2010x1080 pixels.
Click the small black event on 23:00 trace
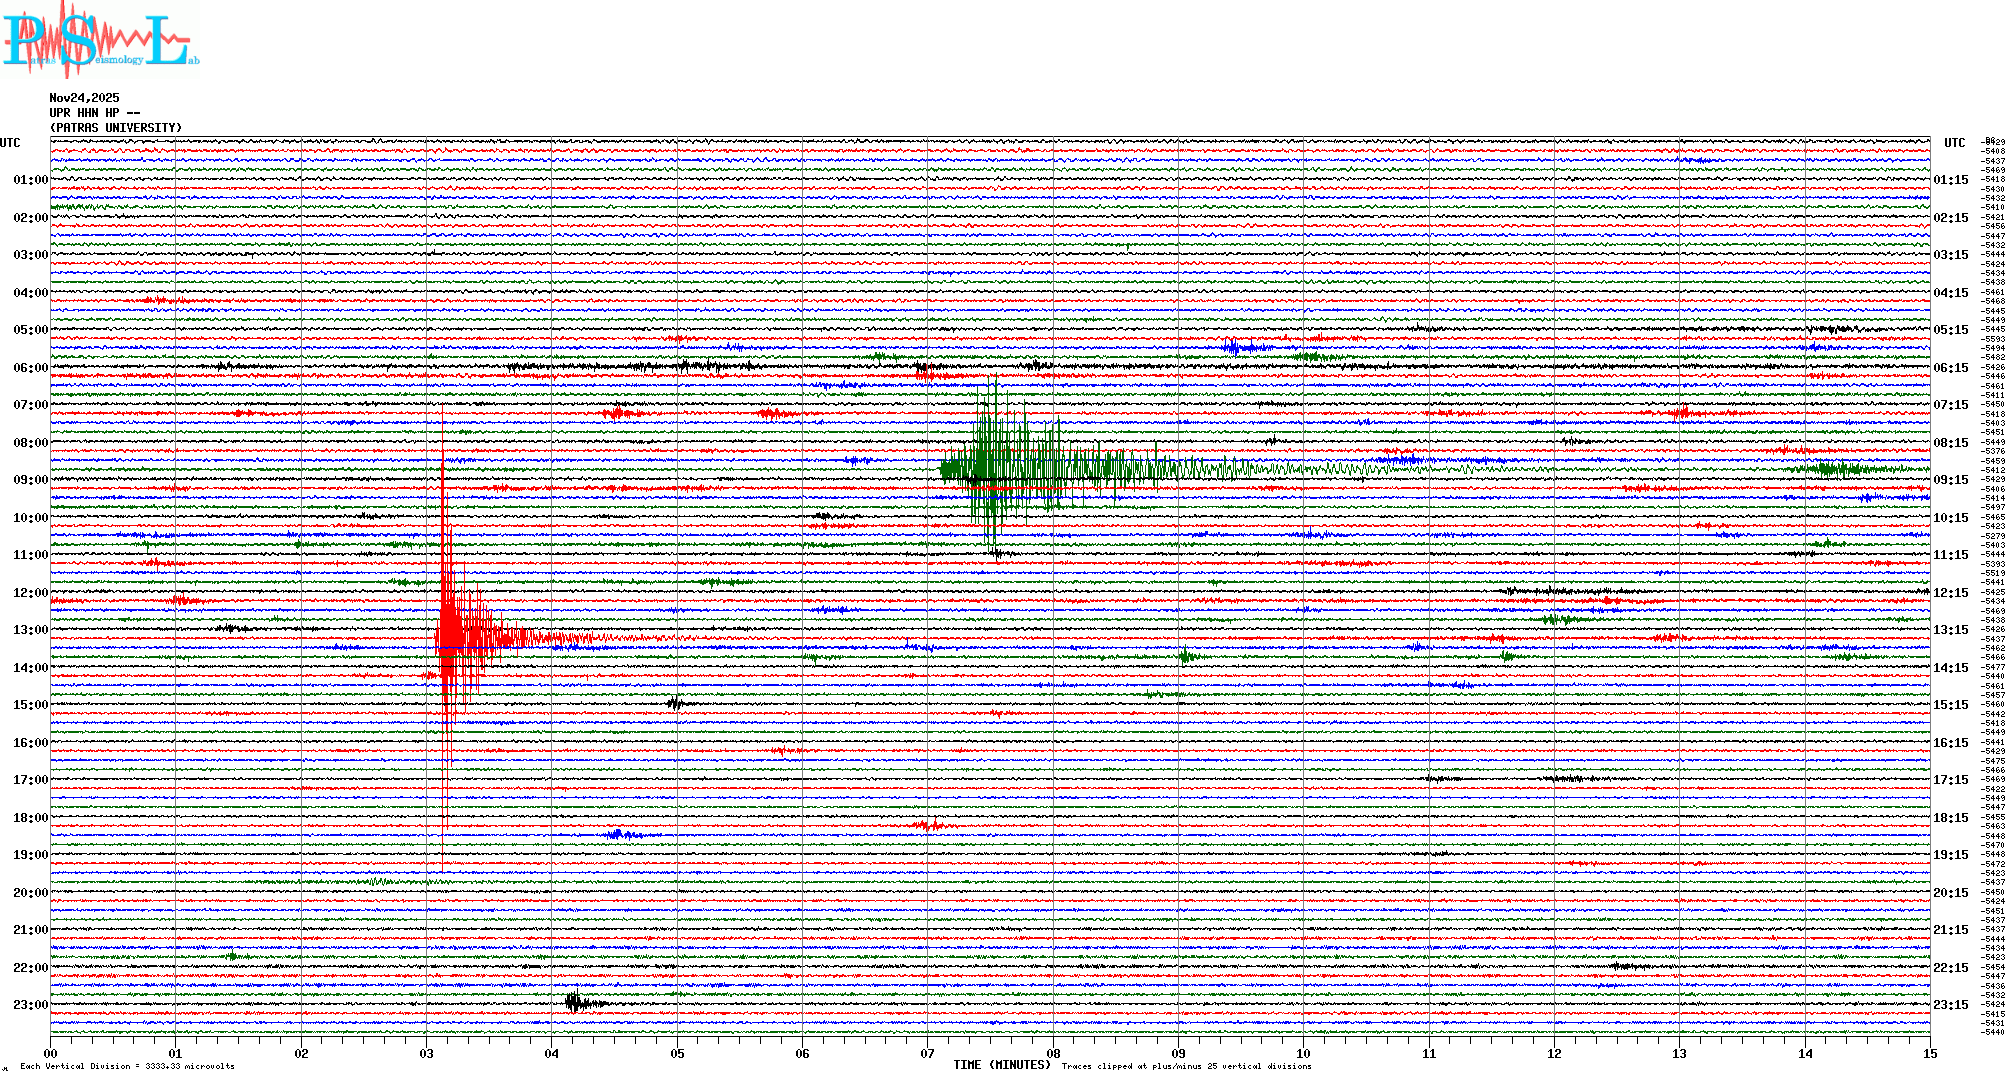[575, 1002]
